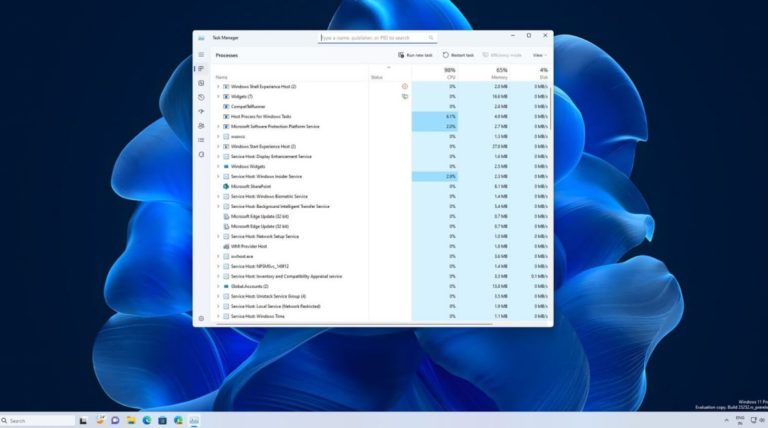The image size is (768, 428).
Task: Expand the Global.Accounts (2) process group
Action: [x=218, y=286]
